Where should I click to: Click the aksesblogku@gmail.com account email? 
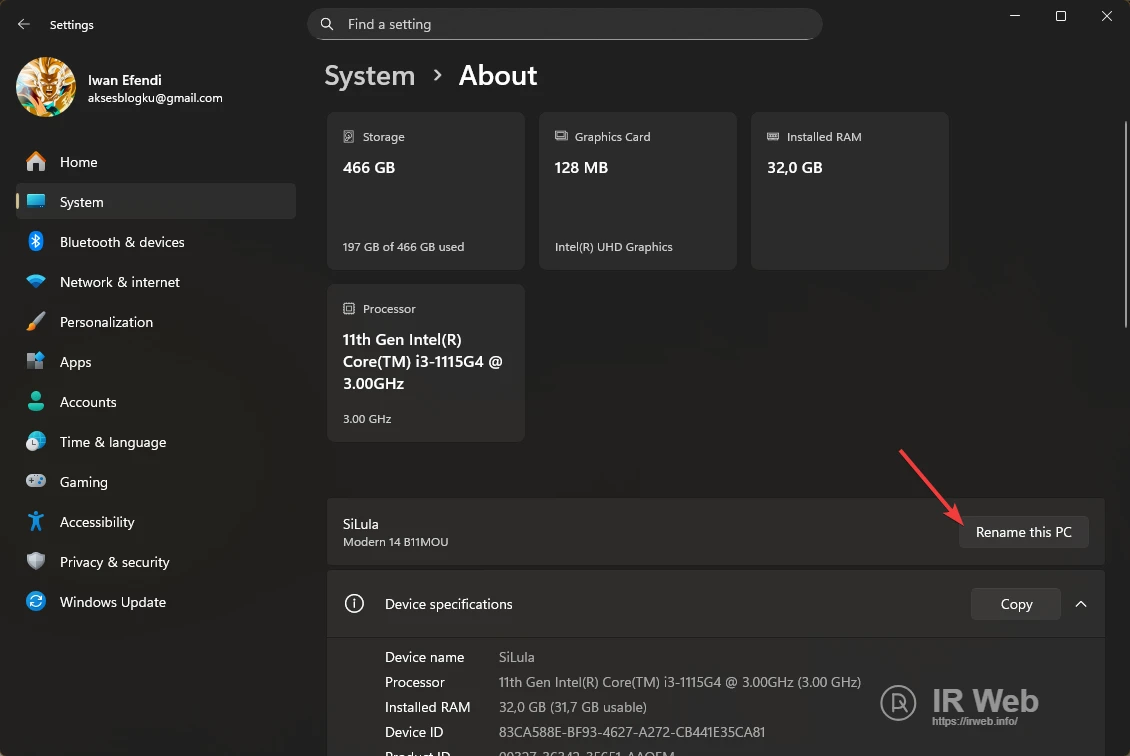click(155, 98)
